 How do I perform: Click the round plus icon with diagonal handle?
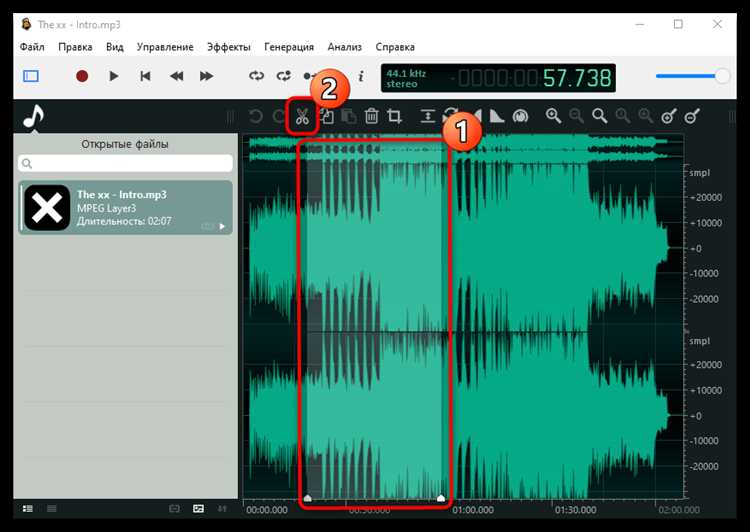pyautogui.click(x=669, y=116)
